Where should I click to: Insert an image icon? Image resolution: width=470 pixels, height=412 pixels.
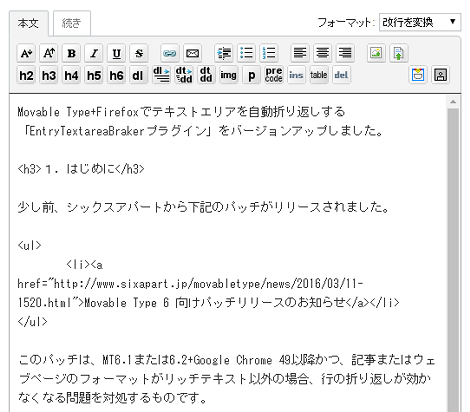(x=376, y=53)
